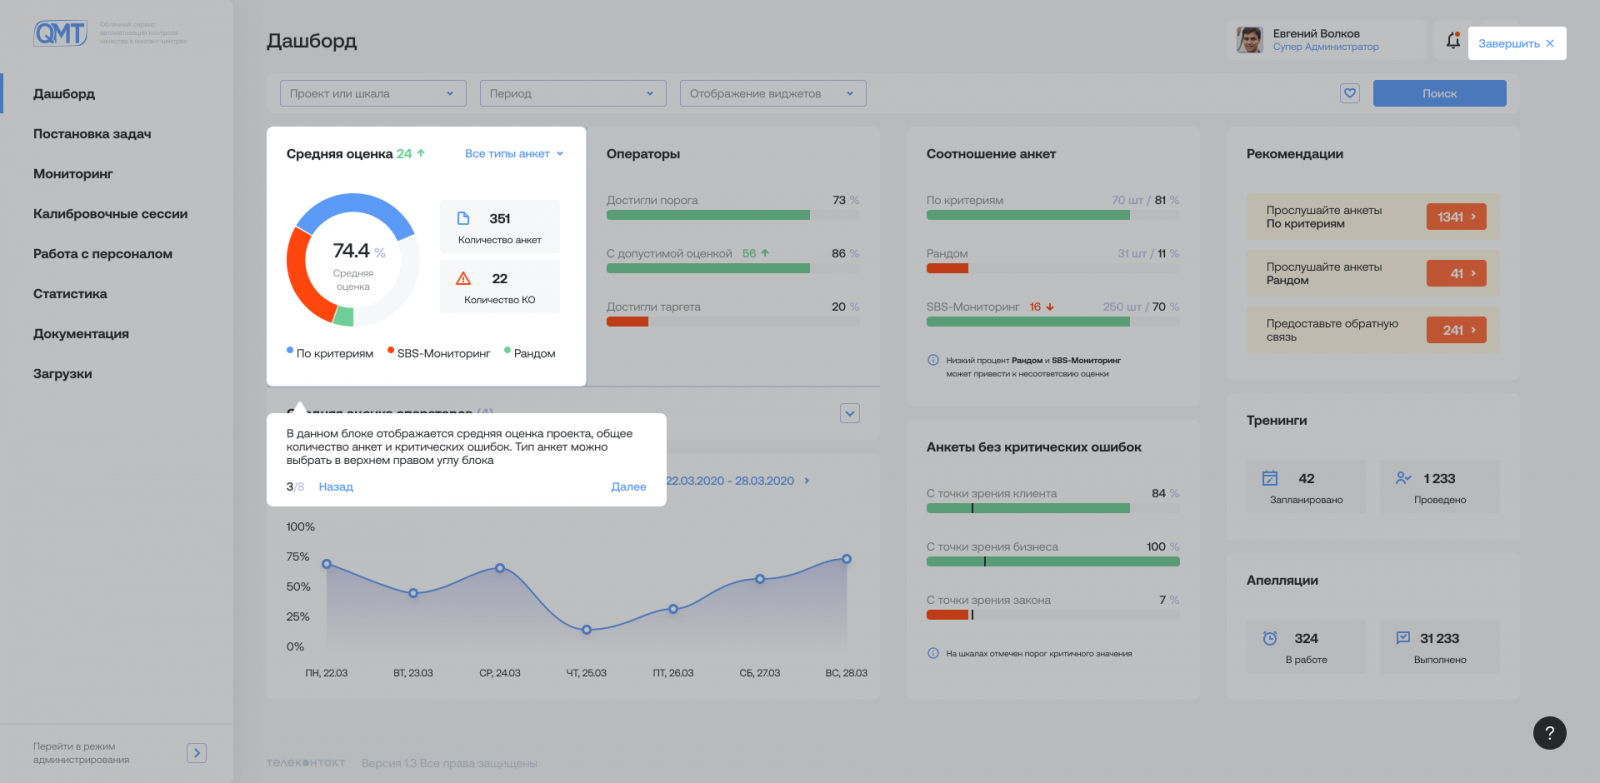1600x783 pixels.
Task: Click the 'Завершить' tour button
Action: coord(1516,44)
